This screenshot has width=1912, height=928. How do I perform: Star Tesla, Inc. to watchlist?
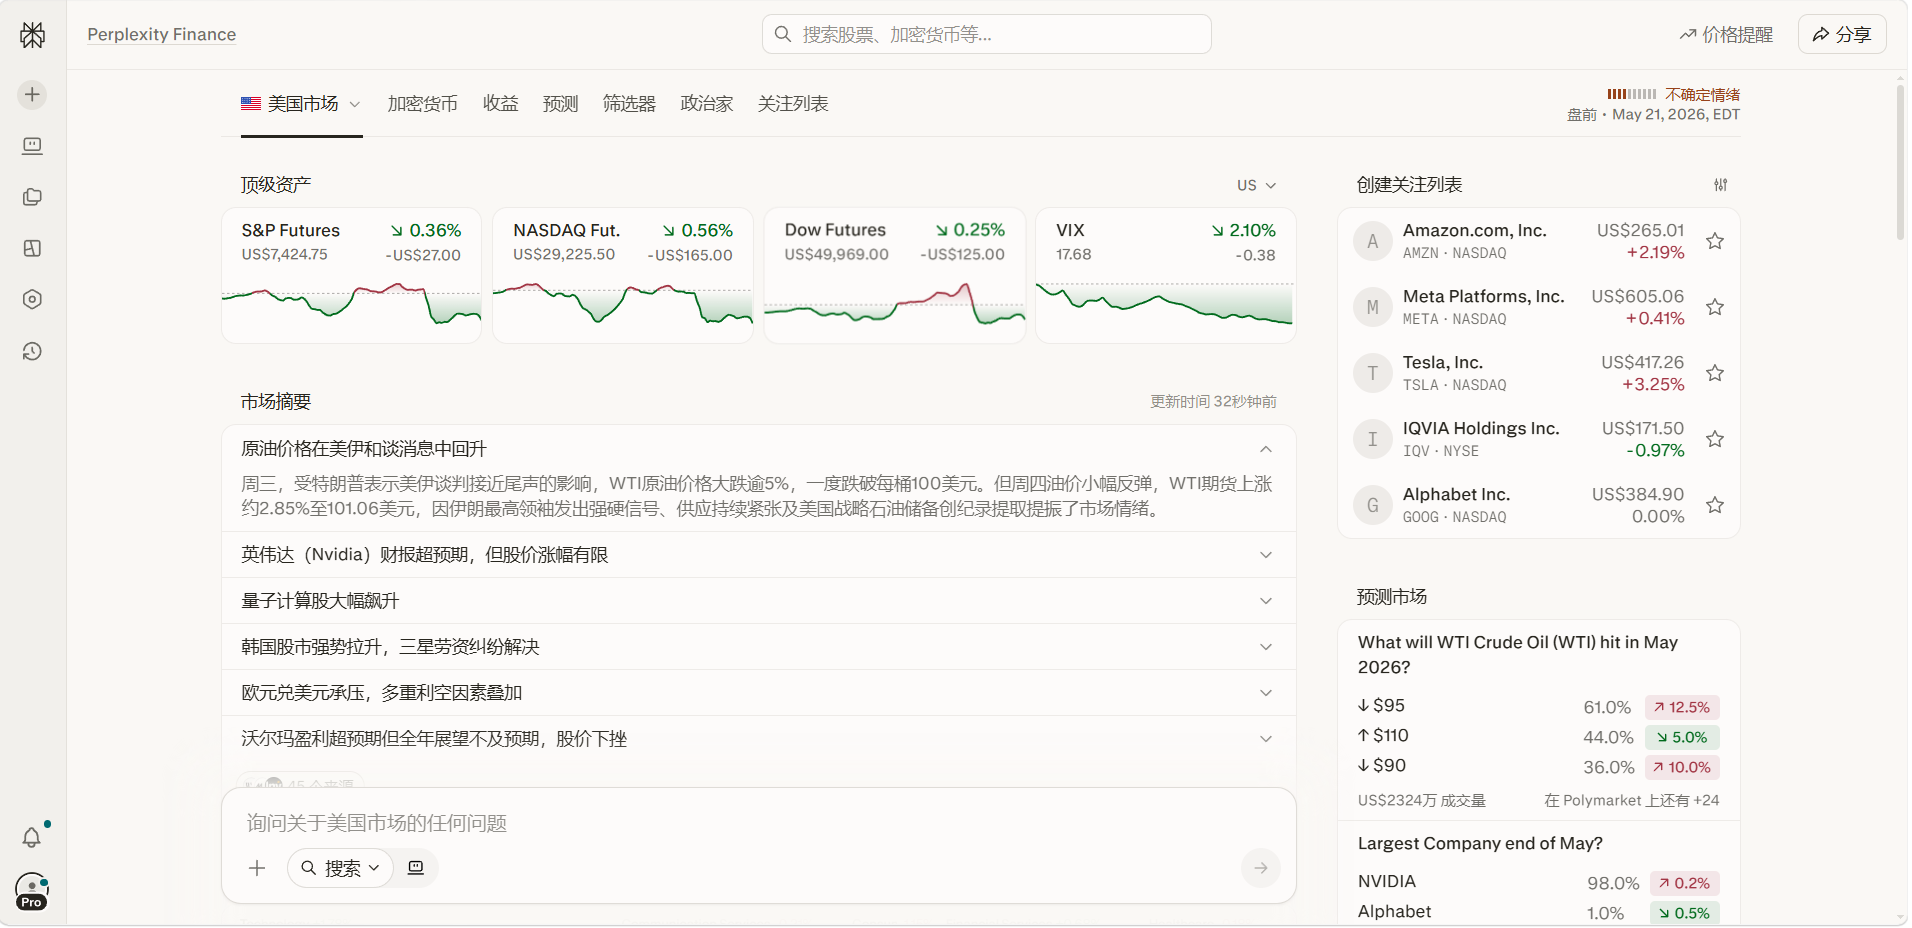1715,373
